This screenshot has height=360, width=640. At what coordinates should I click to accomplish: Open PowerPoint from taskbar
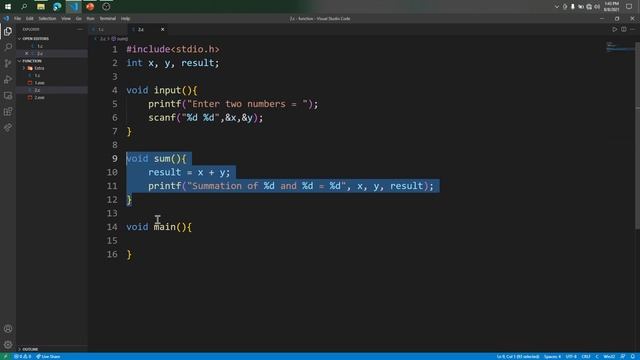pyautogui.click(x=90, y=7)
